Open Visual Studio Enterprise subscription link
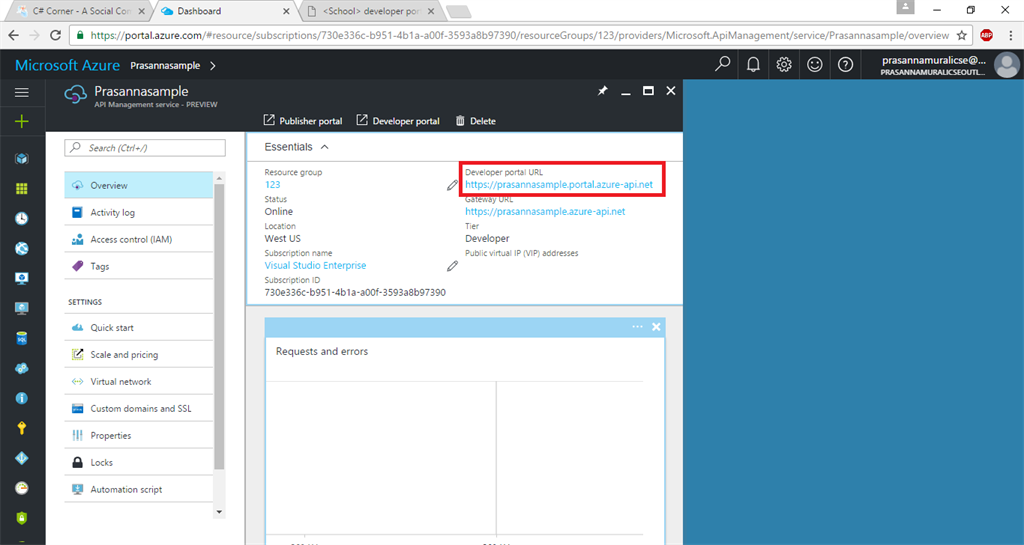The width and height of the screenshot is (1024, 545). click(x=315, y=266)
